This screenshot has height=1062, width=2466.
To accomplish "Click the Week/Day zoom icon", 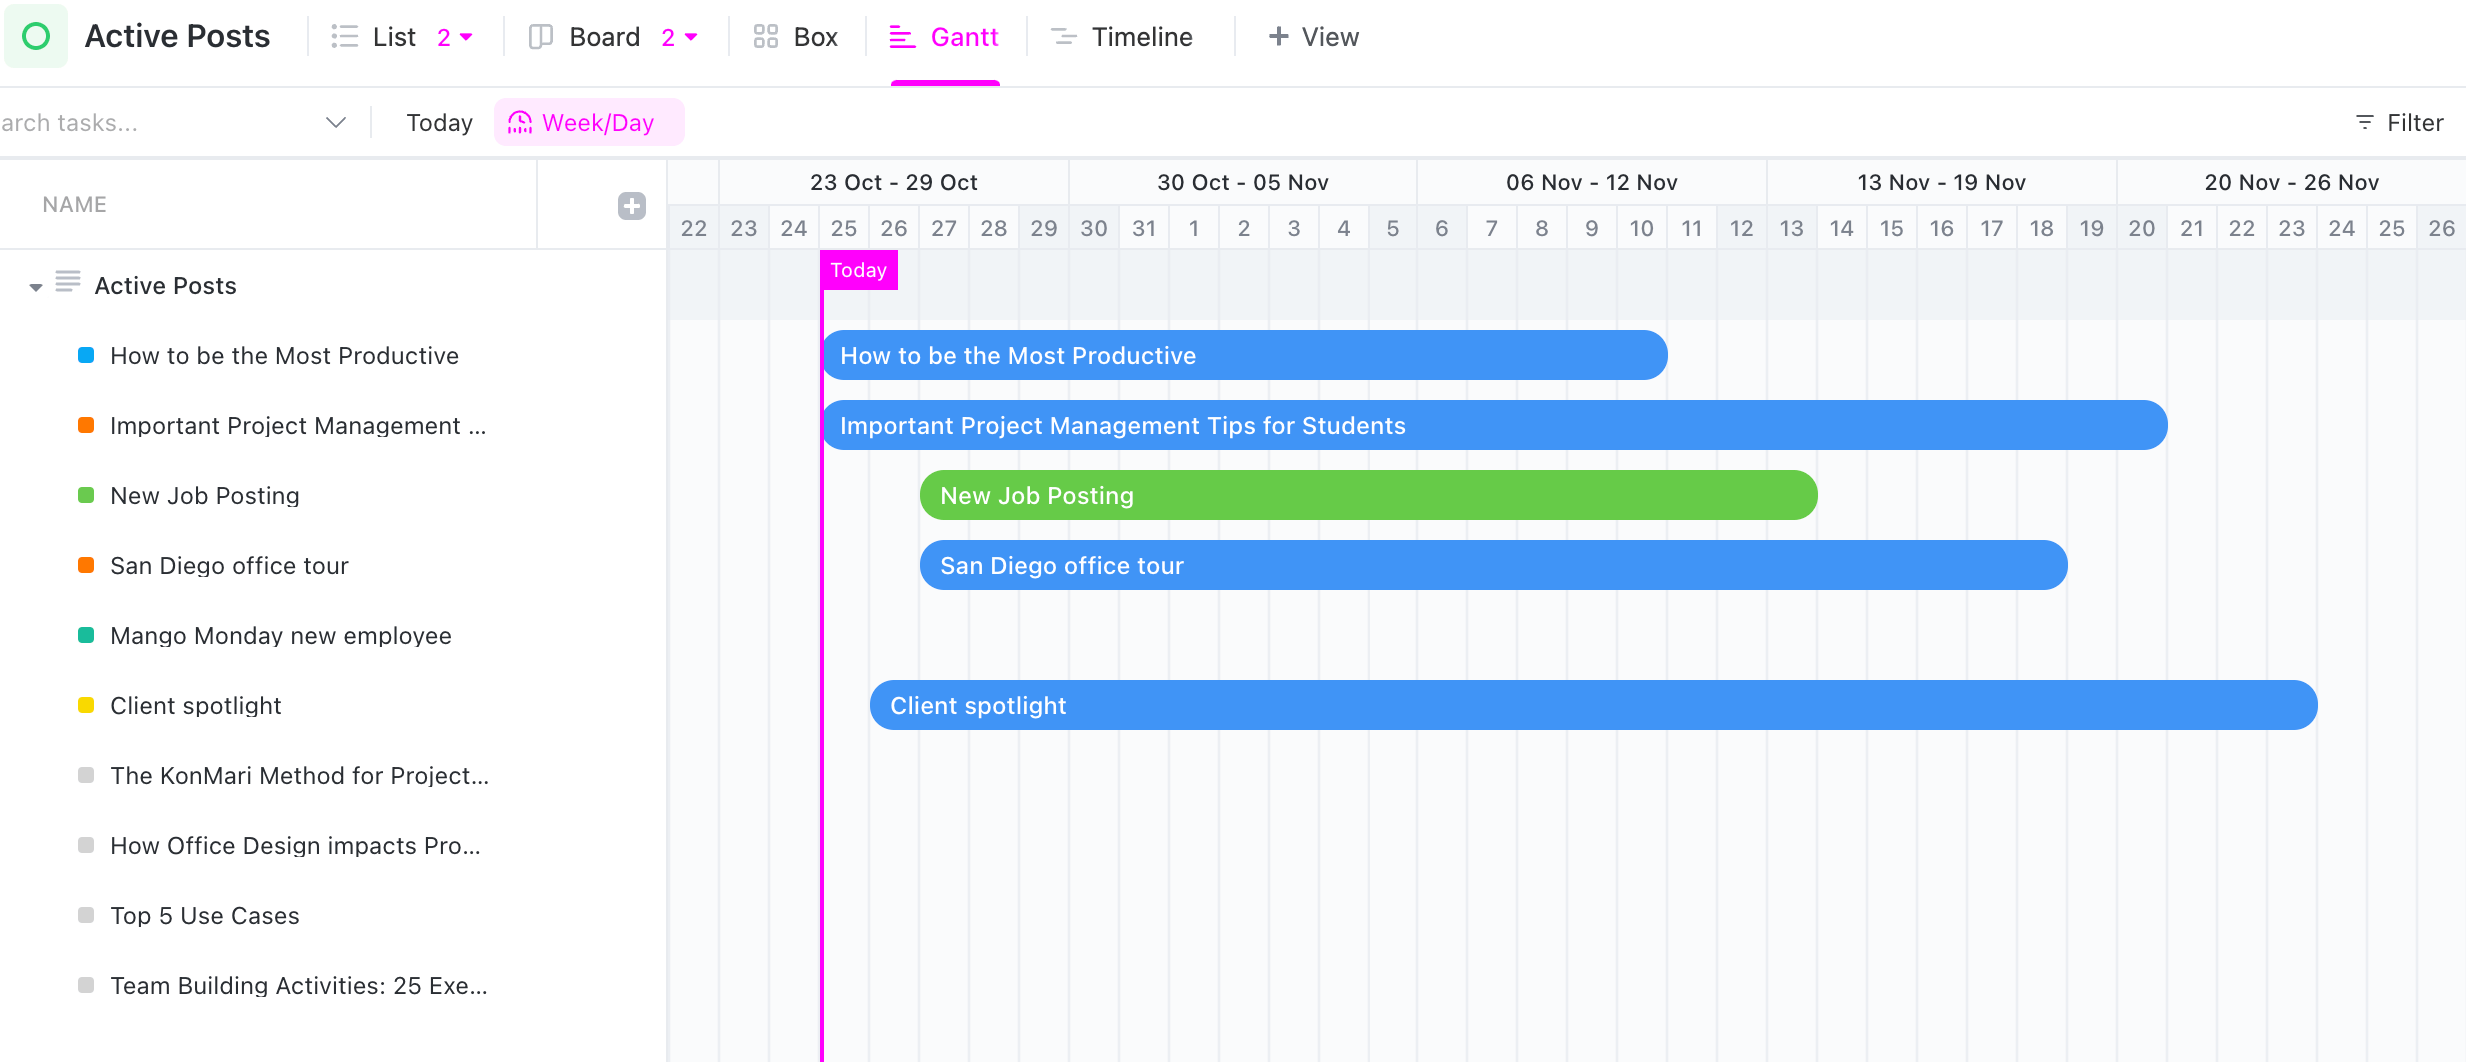I will 520,122.
